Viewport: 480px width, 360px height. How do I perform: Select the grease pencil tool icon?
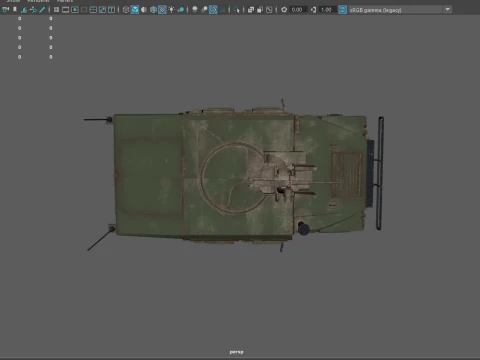pyautogui.click(x=42, y=10)
